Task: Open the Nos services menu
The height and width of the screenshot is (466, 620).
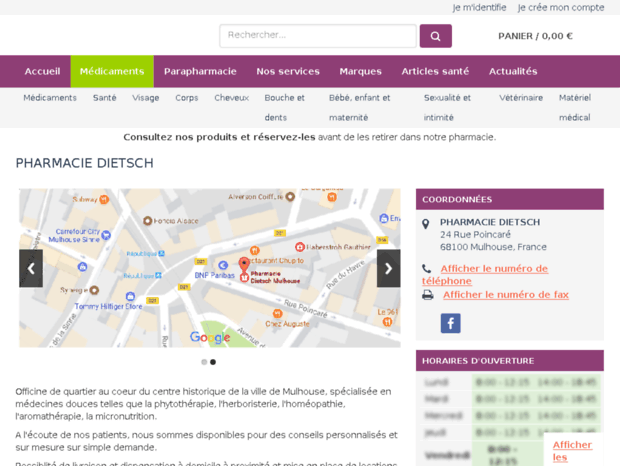Action: (x=288, y=72)
